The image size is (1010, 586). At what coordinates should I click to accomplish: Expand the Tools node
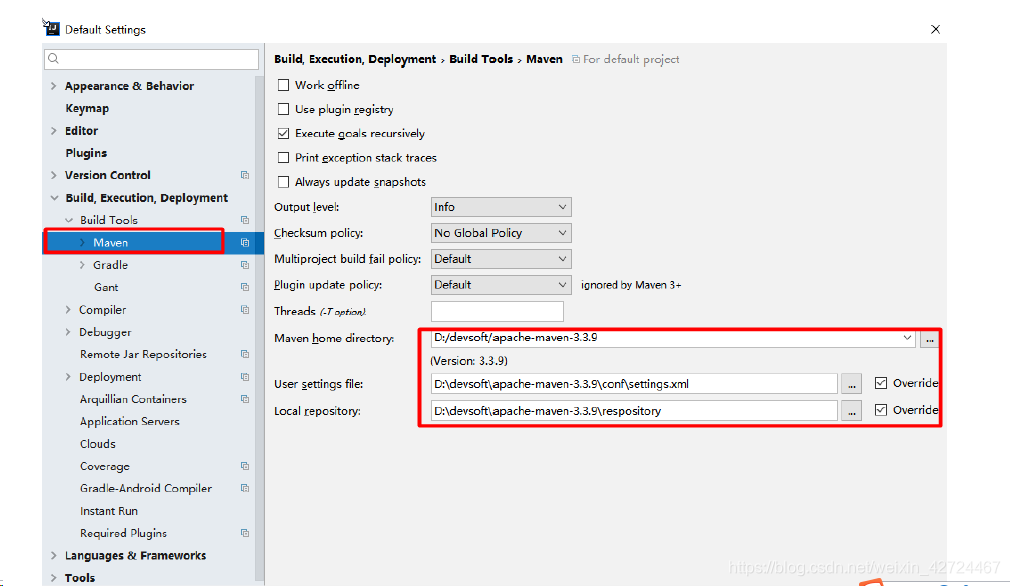point(53,578)
